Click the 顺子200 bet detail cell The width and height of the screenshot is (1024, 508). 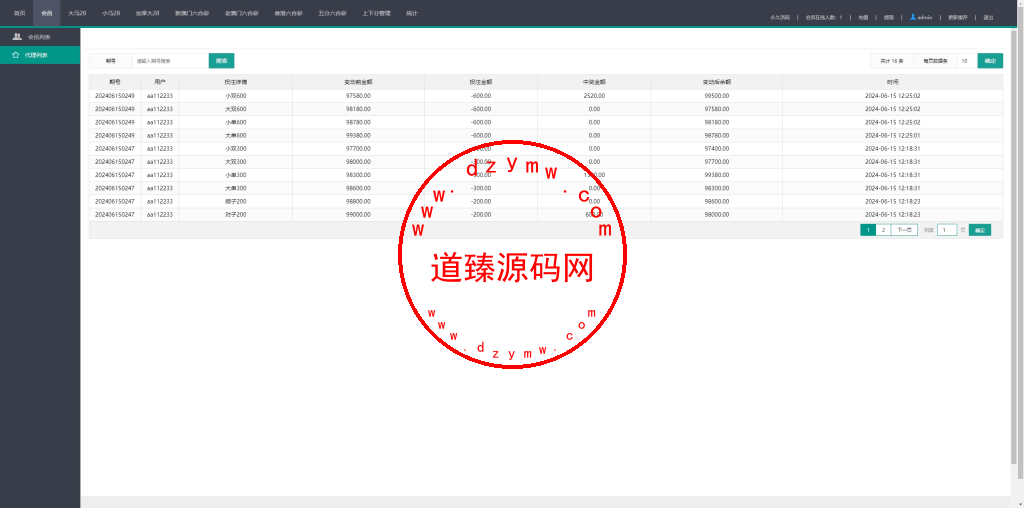coord(236,201)
